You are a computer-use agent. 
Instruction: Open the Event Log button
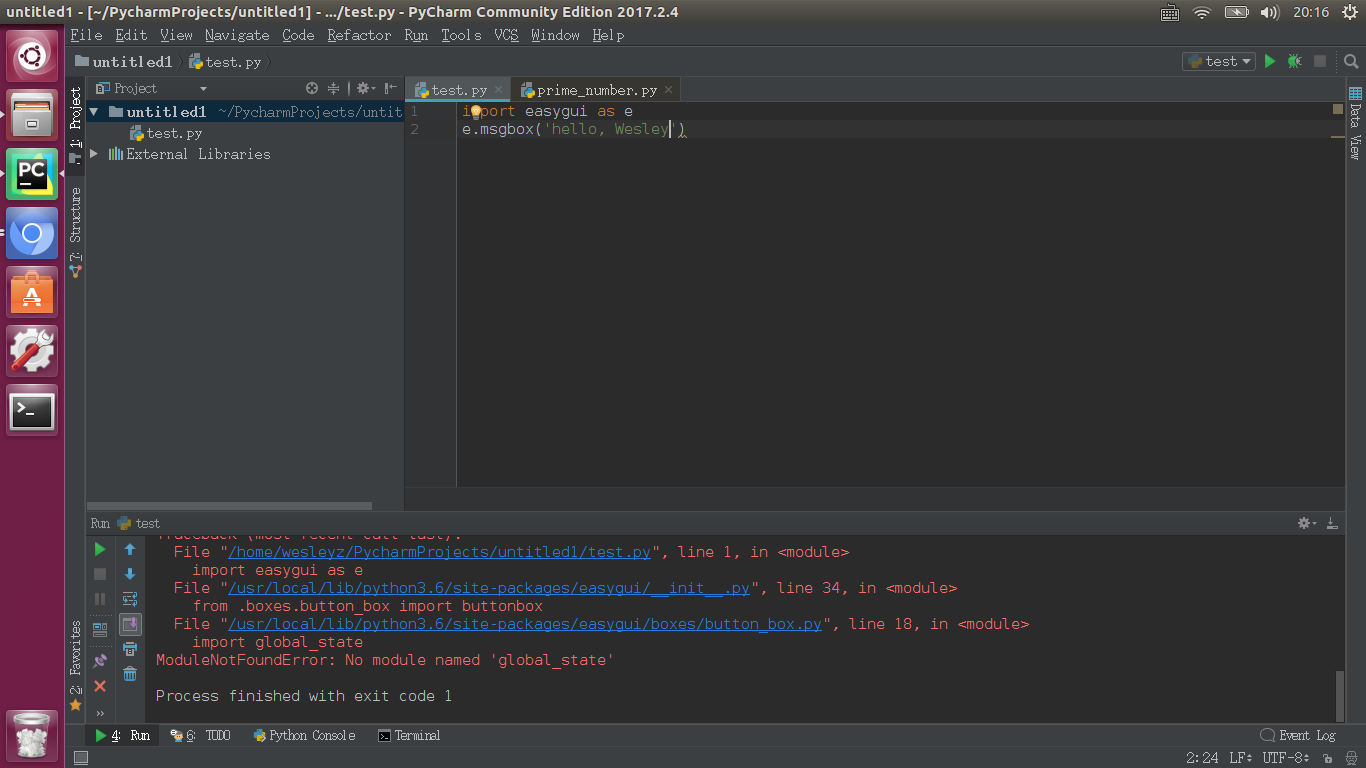tap(1298, 735)
